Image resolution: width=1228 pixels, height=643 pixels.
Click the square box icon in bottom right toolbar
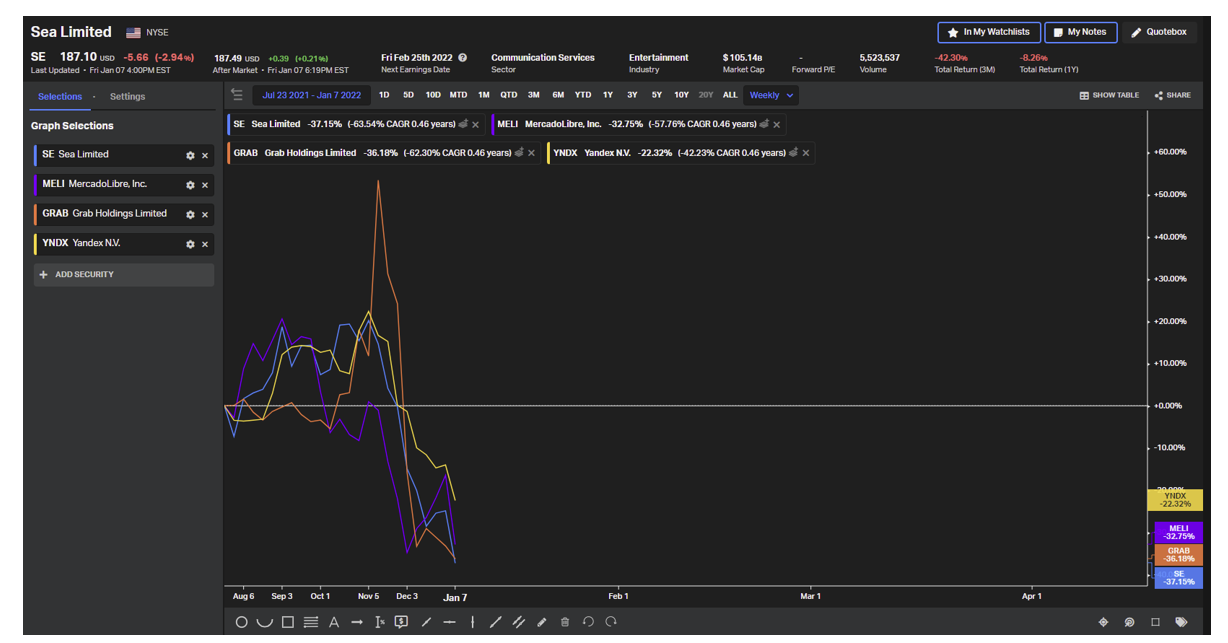point(1155,622)
